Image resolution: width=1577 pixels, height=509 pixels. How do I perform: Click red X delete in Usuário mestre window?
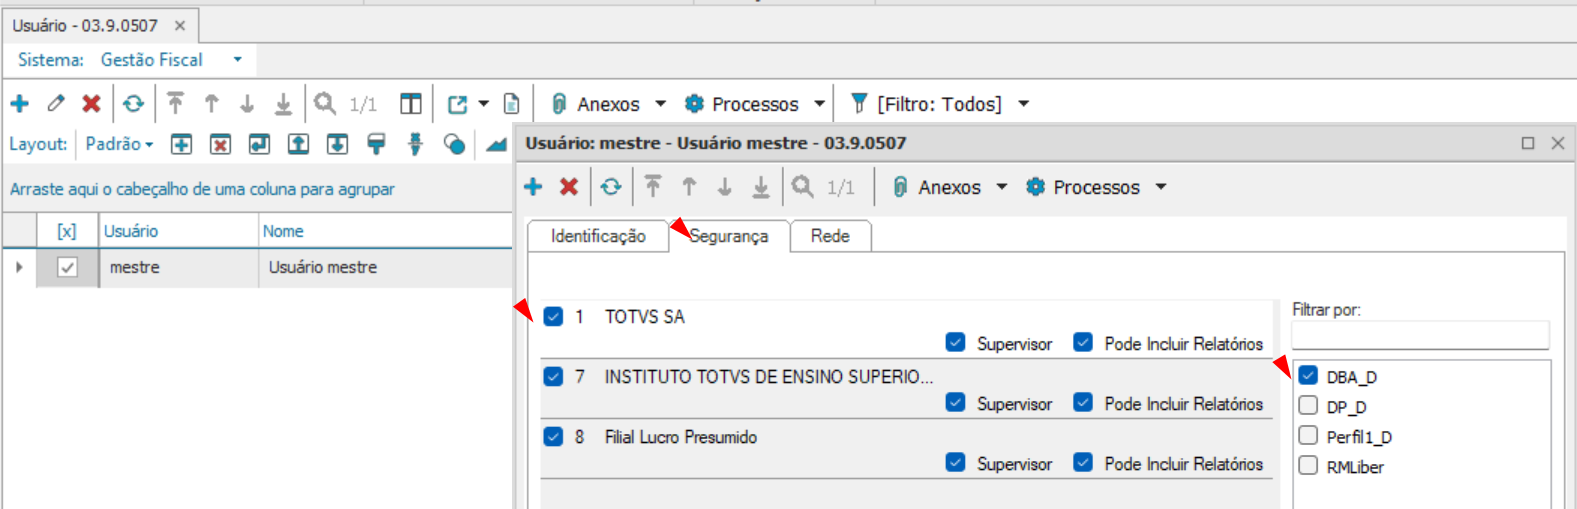tap(569, 187)
